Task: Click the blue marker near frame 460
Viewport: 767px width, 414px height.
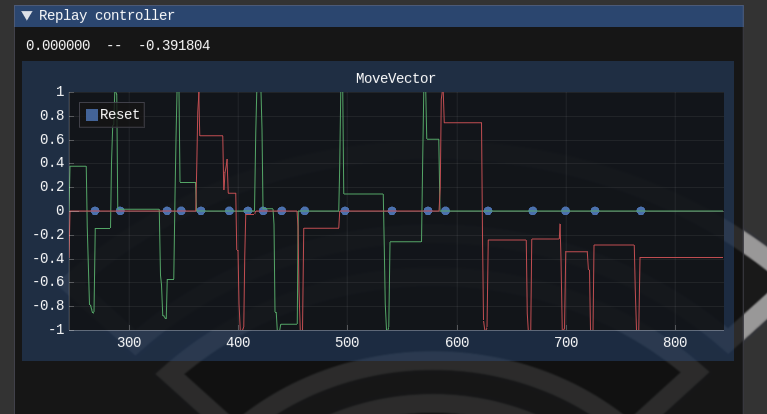Action: (305, 211)
